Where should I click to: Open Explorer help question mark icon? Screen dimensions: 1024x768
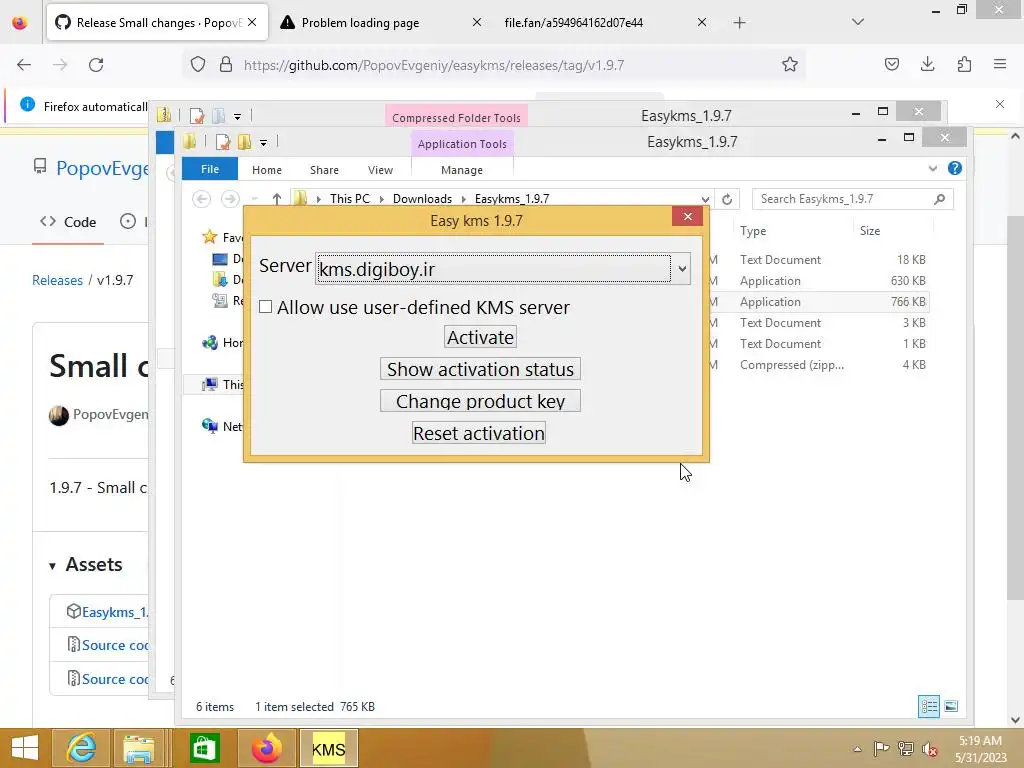pos(955,168)
